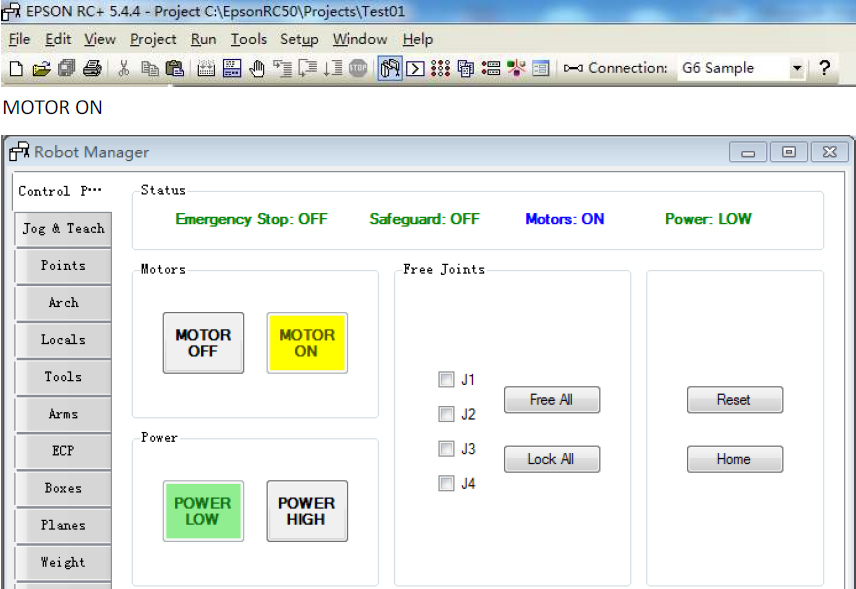The height and width of the screenshot is (589, 856).
Task: Click the Project Explorer window icon
Action: coord(540,68)
